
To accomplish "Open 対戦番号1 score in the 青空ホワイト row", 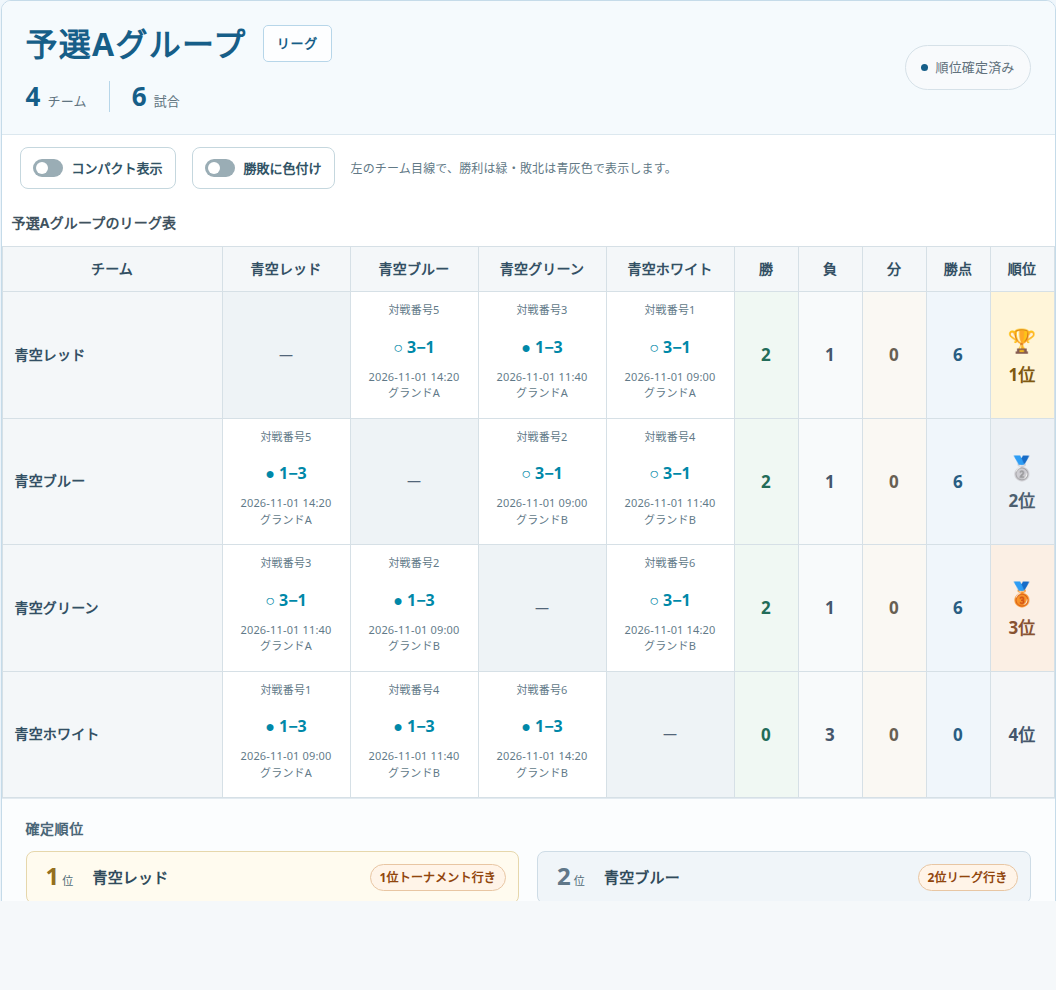I will pyautogui.click(x=286, y=727).
